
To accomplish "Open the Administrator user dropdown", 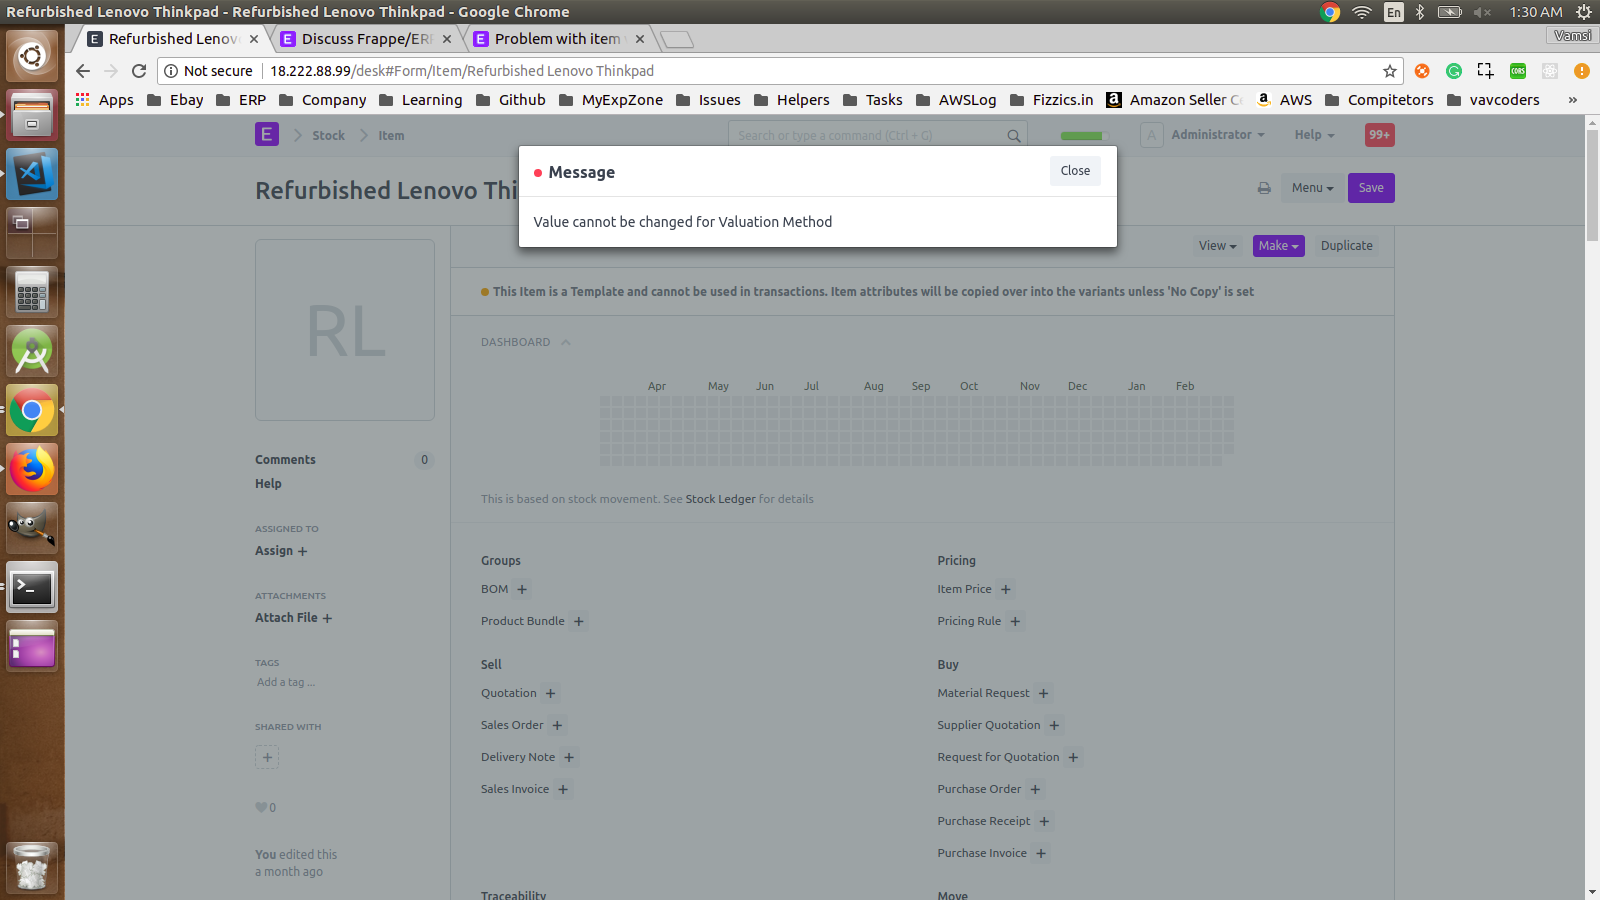I will coord(1217,135).
